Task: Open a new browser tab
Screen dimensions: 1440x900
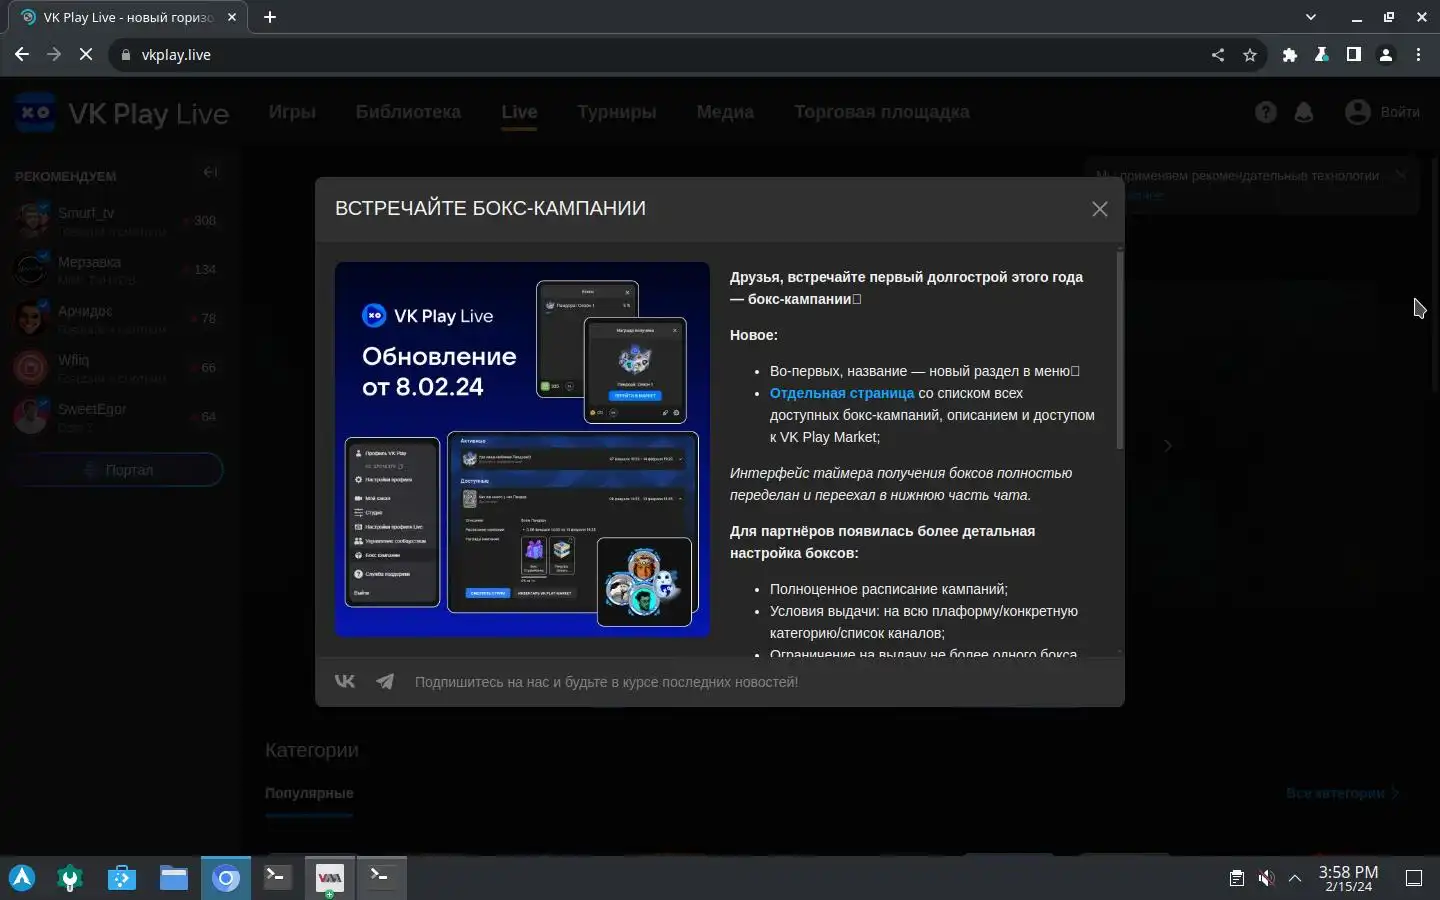Action: pyautogui.click(x=270, y=17)
